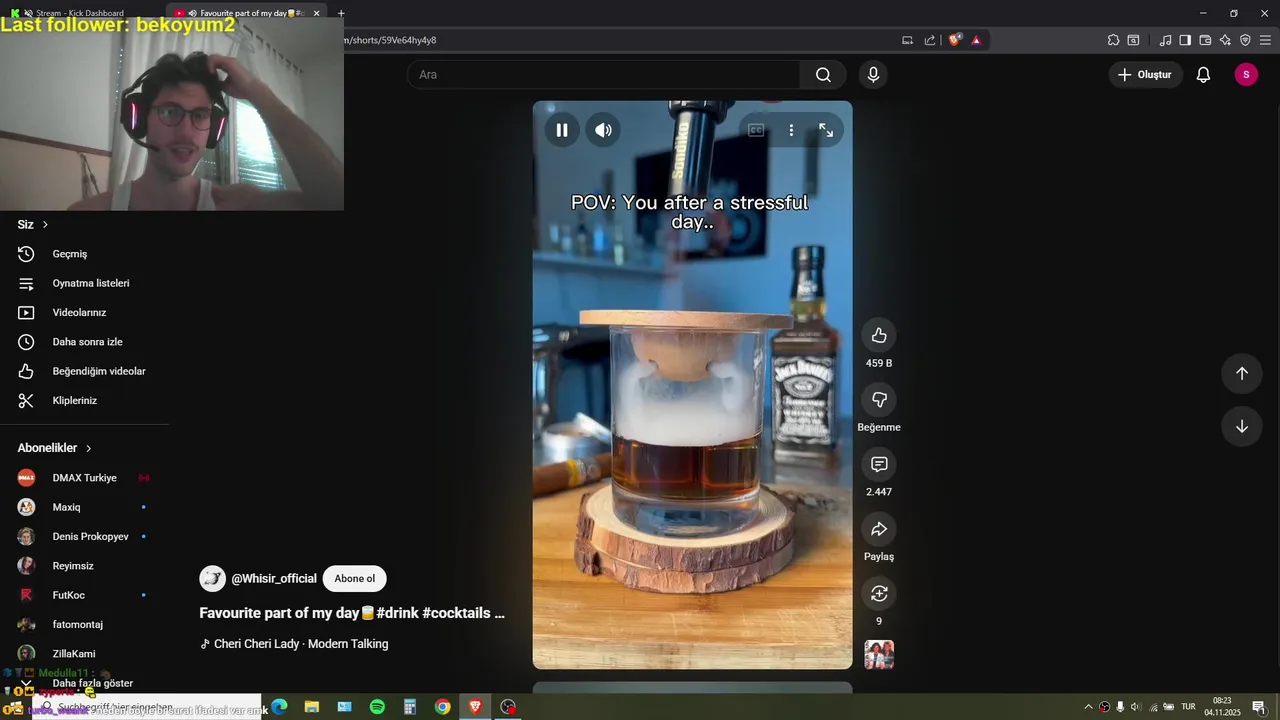
Task: Go to the next Short with down arrow
Action: (x=1242, y=427)
